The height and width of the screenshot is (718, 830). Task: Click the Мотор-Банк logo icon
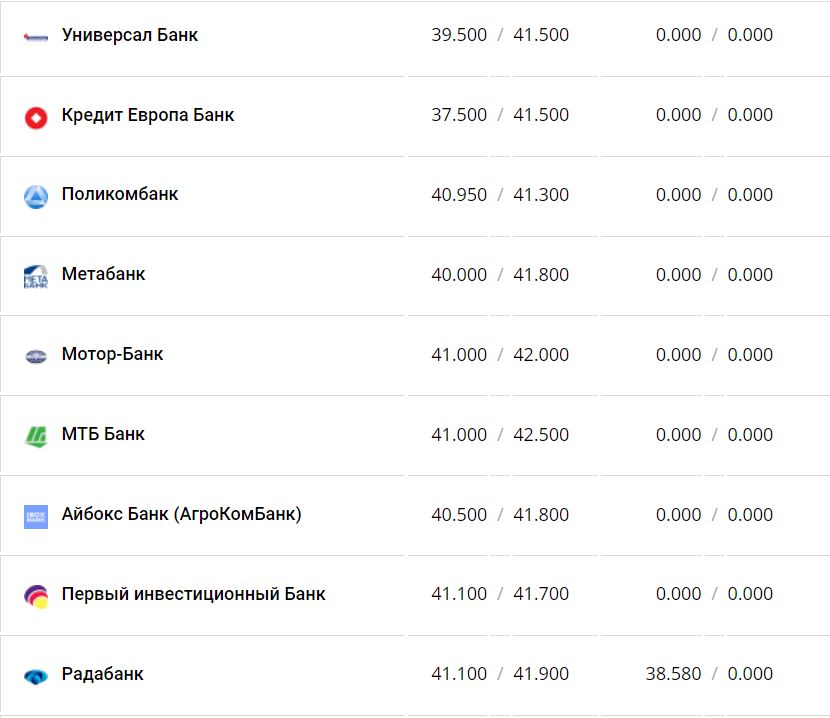click(36, 356)
